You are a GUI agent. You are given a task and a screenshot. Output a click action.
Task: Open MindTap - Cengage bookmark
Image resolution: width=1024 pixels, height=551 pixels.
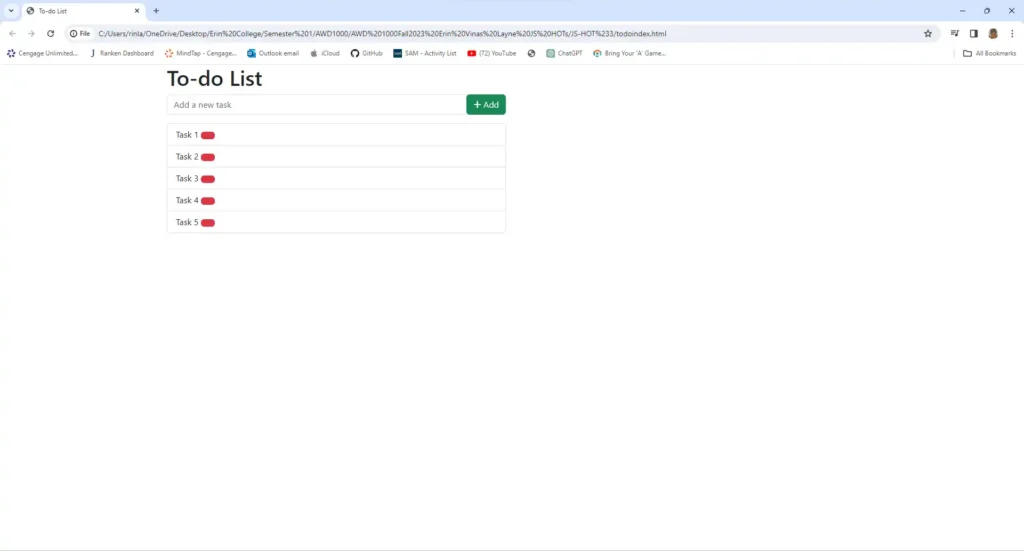click(x=200, y=54)
